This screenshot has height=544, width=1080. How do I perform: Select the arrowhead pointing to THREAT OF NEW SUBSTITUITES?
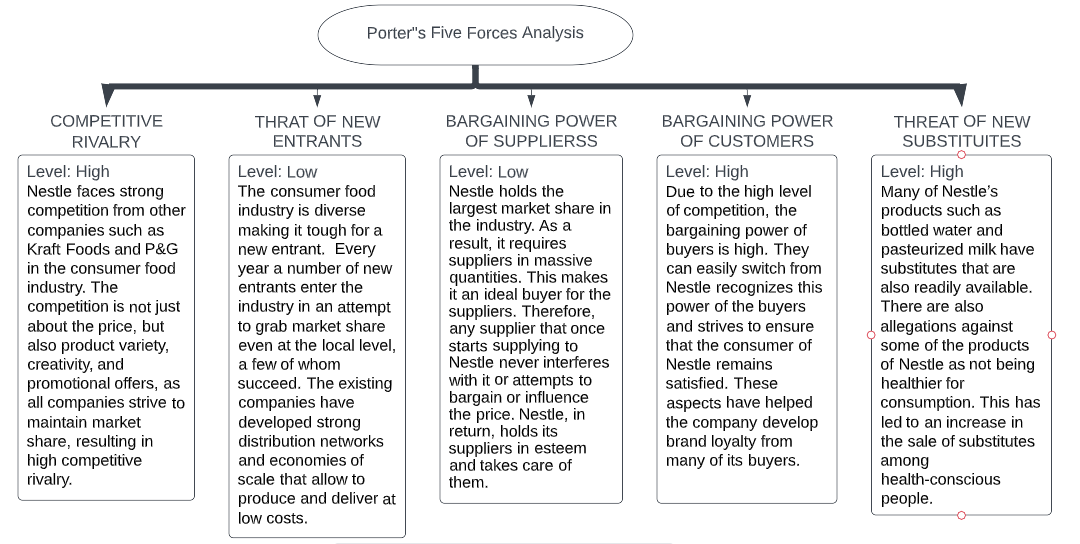tap(960, 97)
